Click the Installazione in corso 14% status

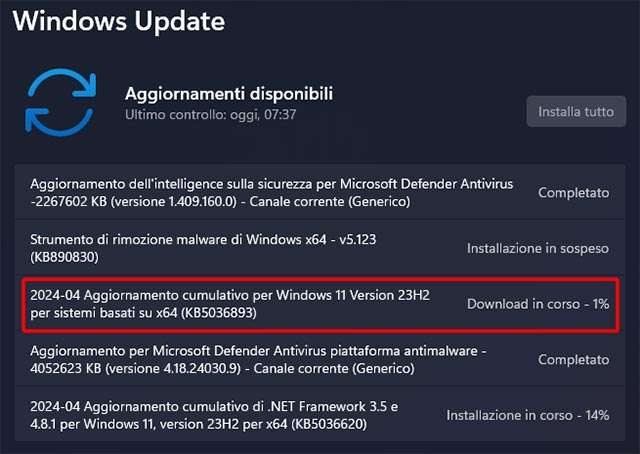point(528,415)
